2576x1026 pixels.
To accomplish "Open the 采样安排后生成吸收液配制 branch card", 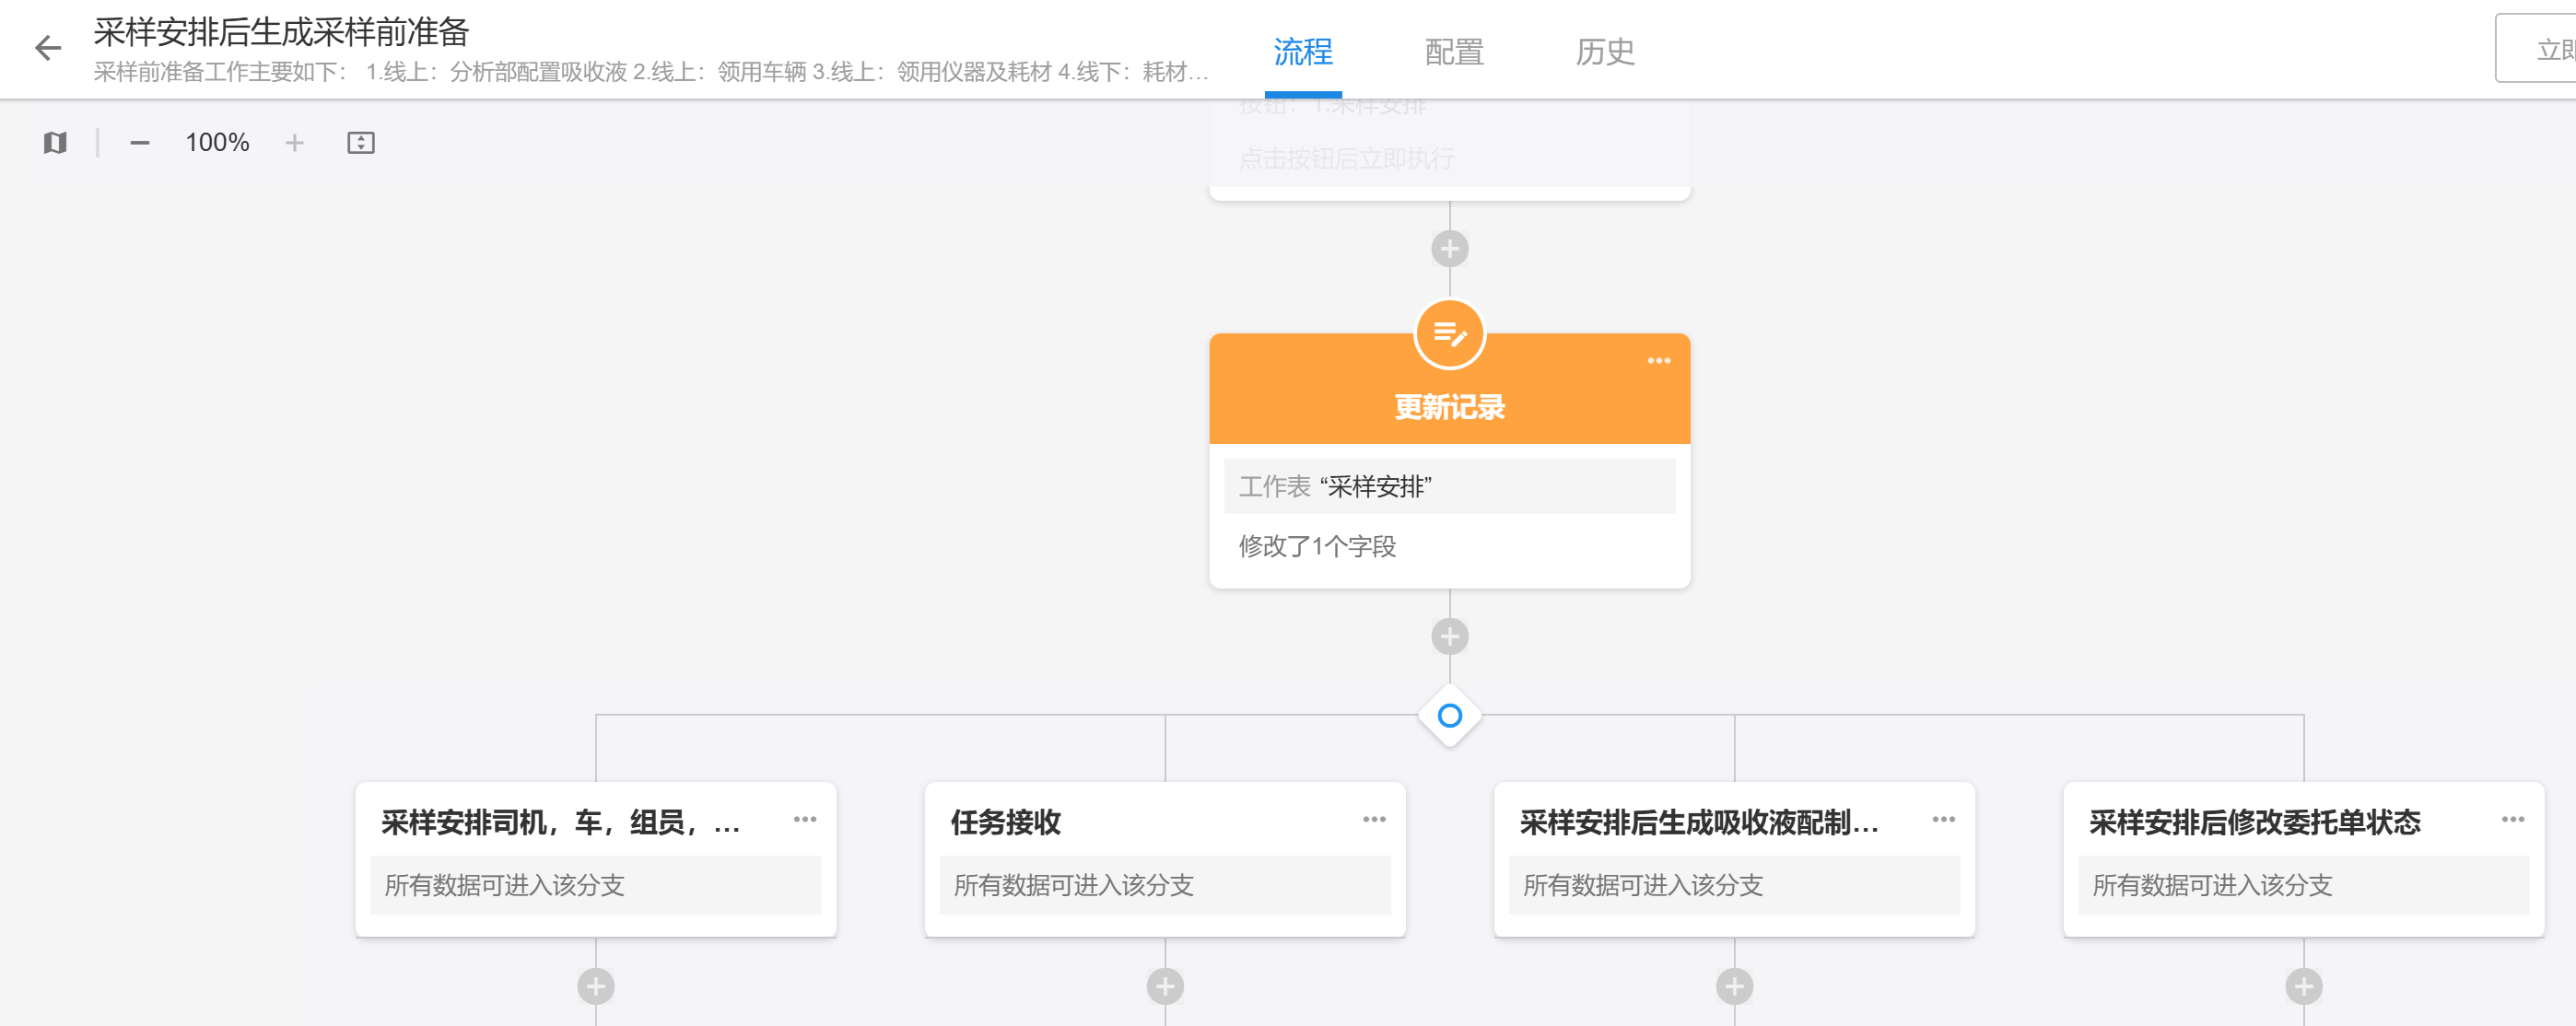I will click(x=1698, y=823).
